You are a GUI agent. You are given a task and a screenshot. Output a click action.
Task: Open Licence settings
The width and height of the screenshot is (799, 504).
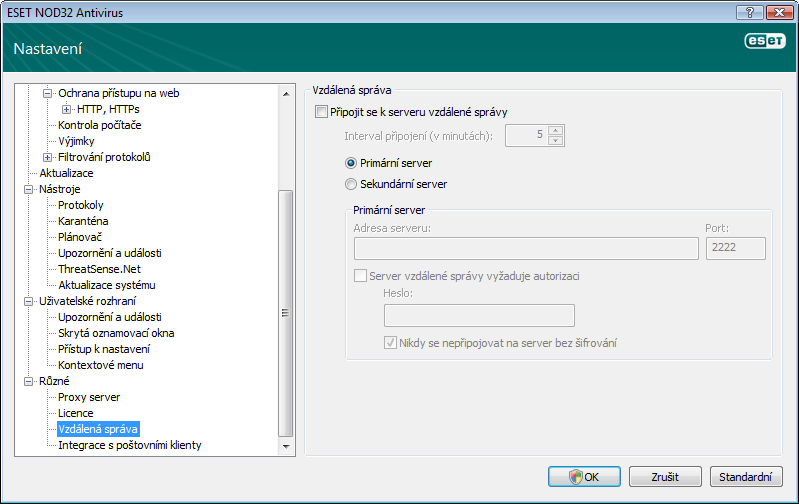(75, 413)
